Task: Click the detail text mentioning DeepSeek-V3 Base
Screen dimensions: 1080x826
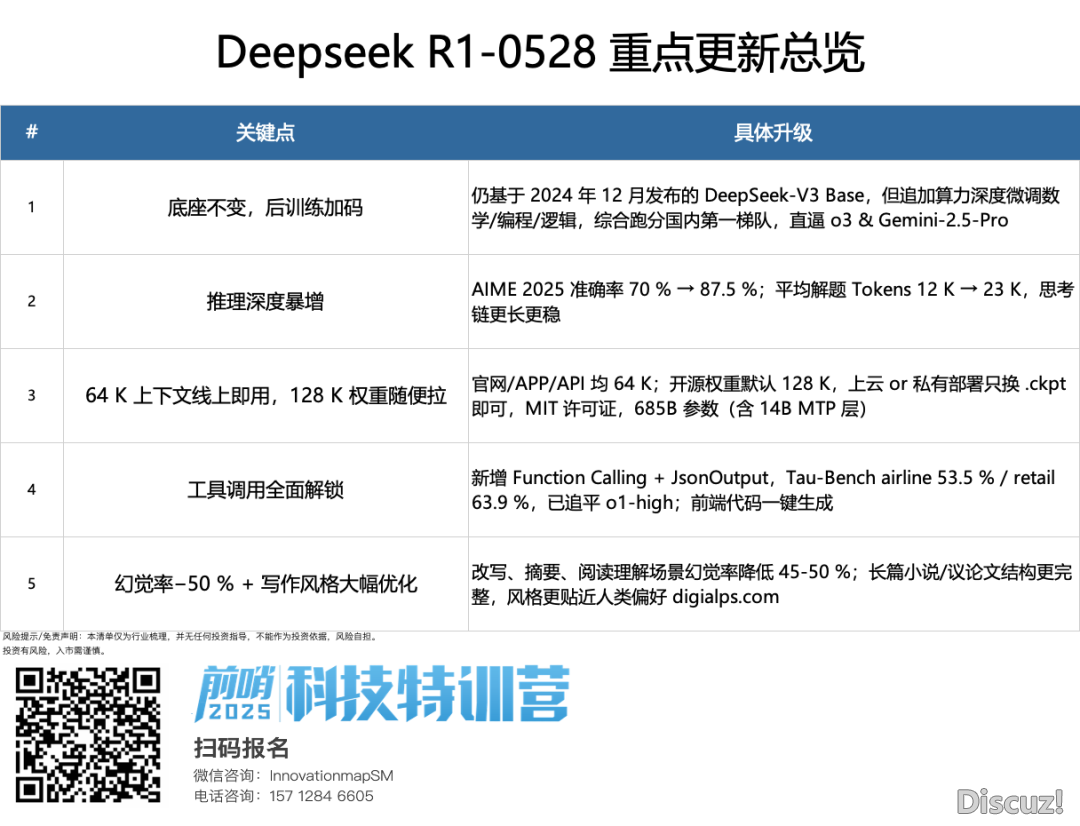Action: pos(765,208)
